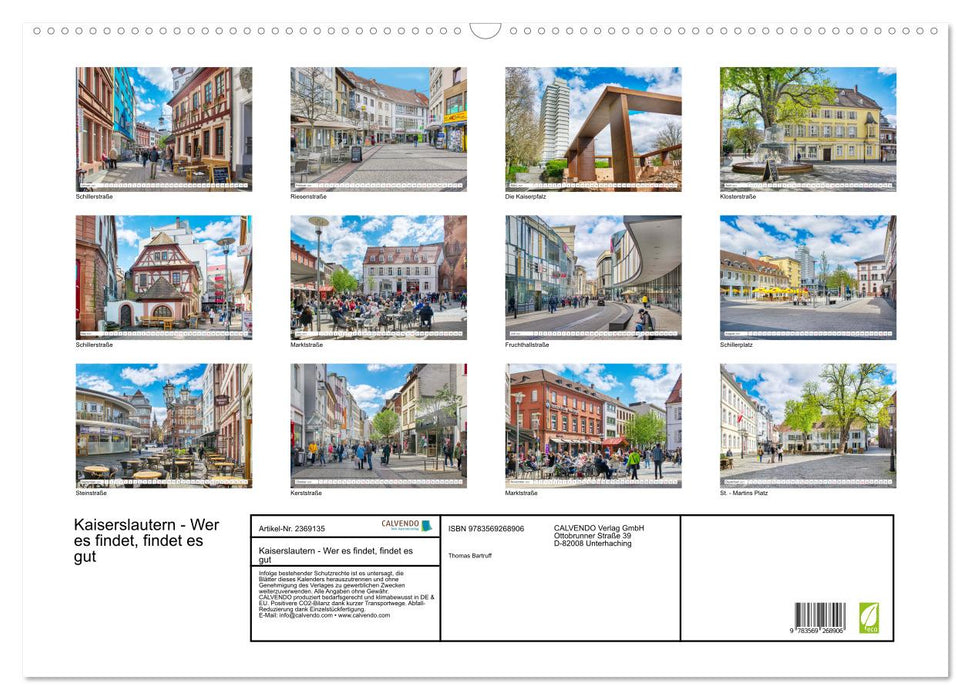Click the calendar hanger notch at top center
Image resolution: width=971 pixels, height=700 pixels.
(485, 31)
